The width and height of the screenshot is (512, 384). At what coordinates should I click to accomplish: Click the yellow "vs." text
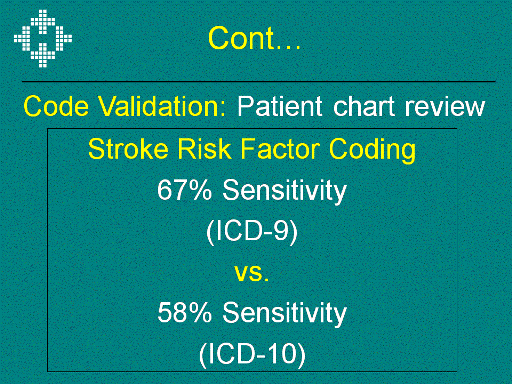(x=252, y=273)
